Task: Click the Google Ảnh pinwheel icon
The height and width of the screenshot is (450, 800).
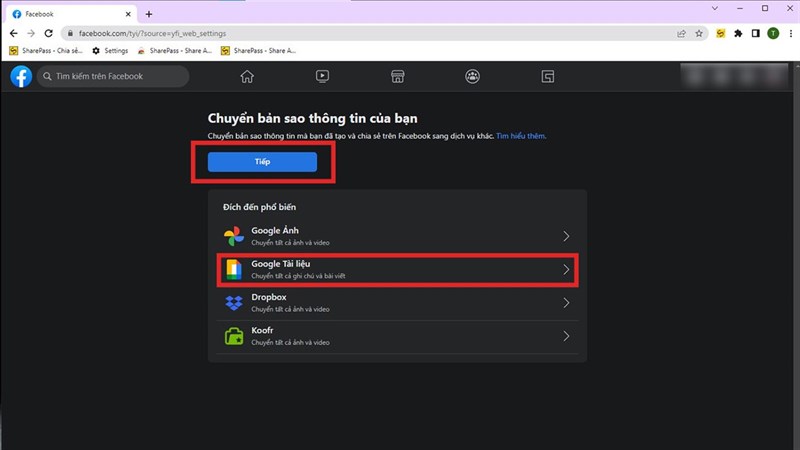Action: click(x=234, y=236)
